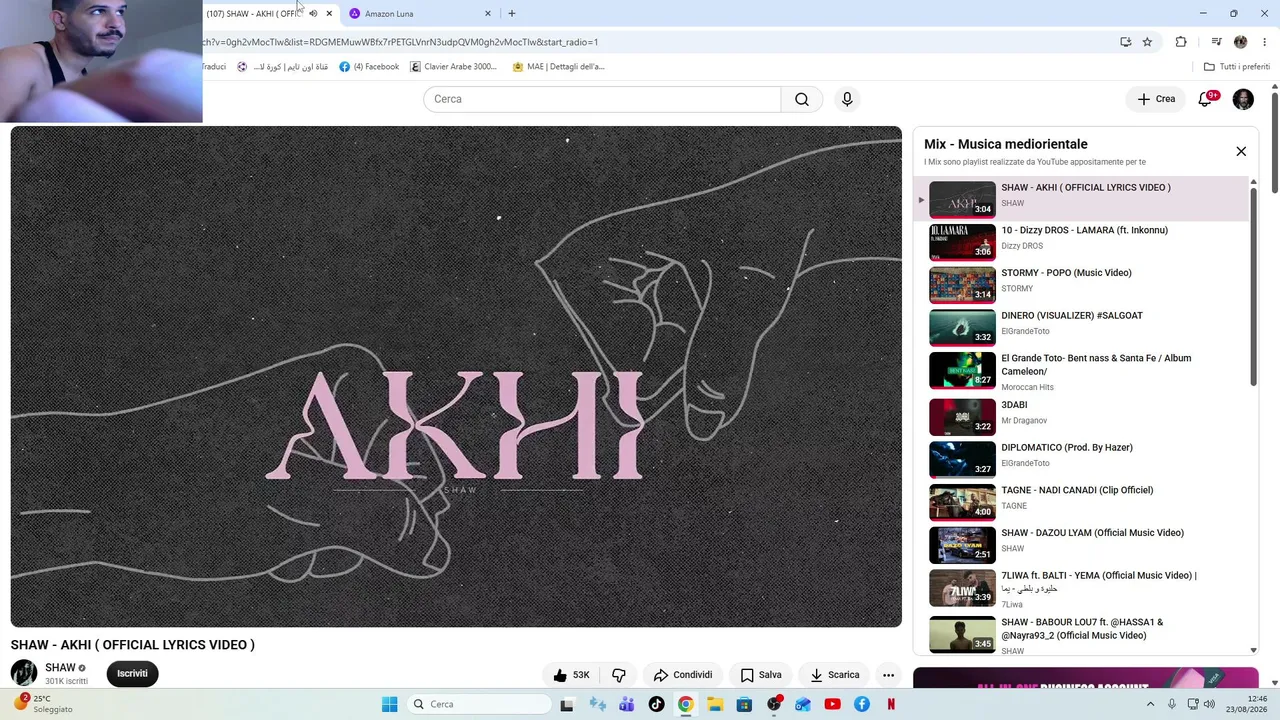Close the Amazon Luna tab
1280x720 pixels.
tap(488, 14)
